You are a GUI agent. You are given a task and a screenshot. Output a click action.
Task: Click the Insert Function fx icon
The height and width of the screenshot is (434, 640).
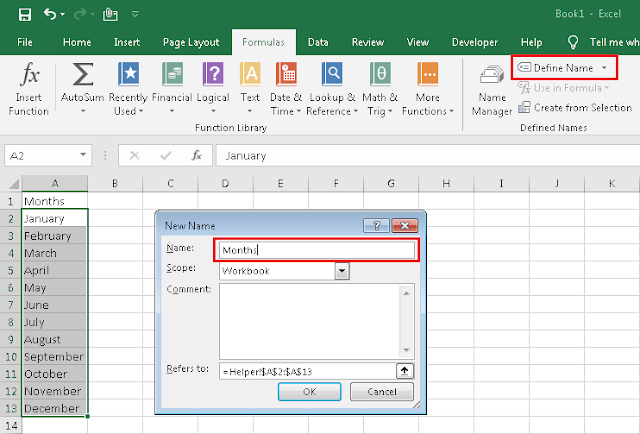coord(30,75)
